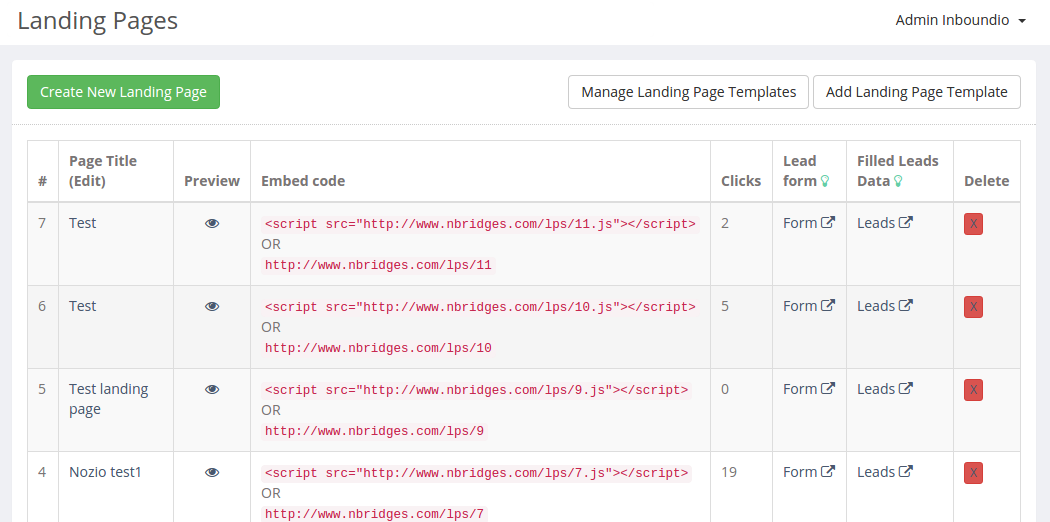View Leads for Nozio test1
Viewport: 1050px width, 522px height.
click(884, 472)
